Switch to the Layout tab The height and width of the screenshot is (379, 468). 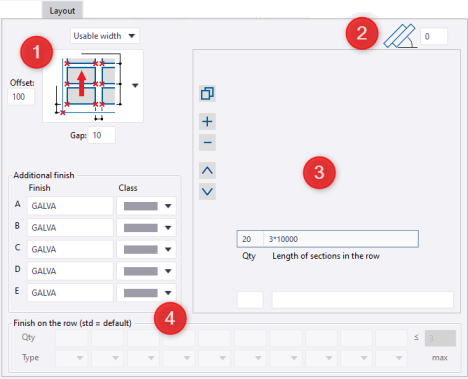pos(62,11)
